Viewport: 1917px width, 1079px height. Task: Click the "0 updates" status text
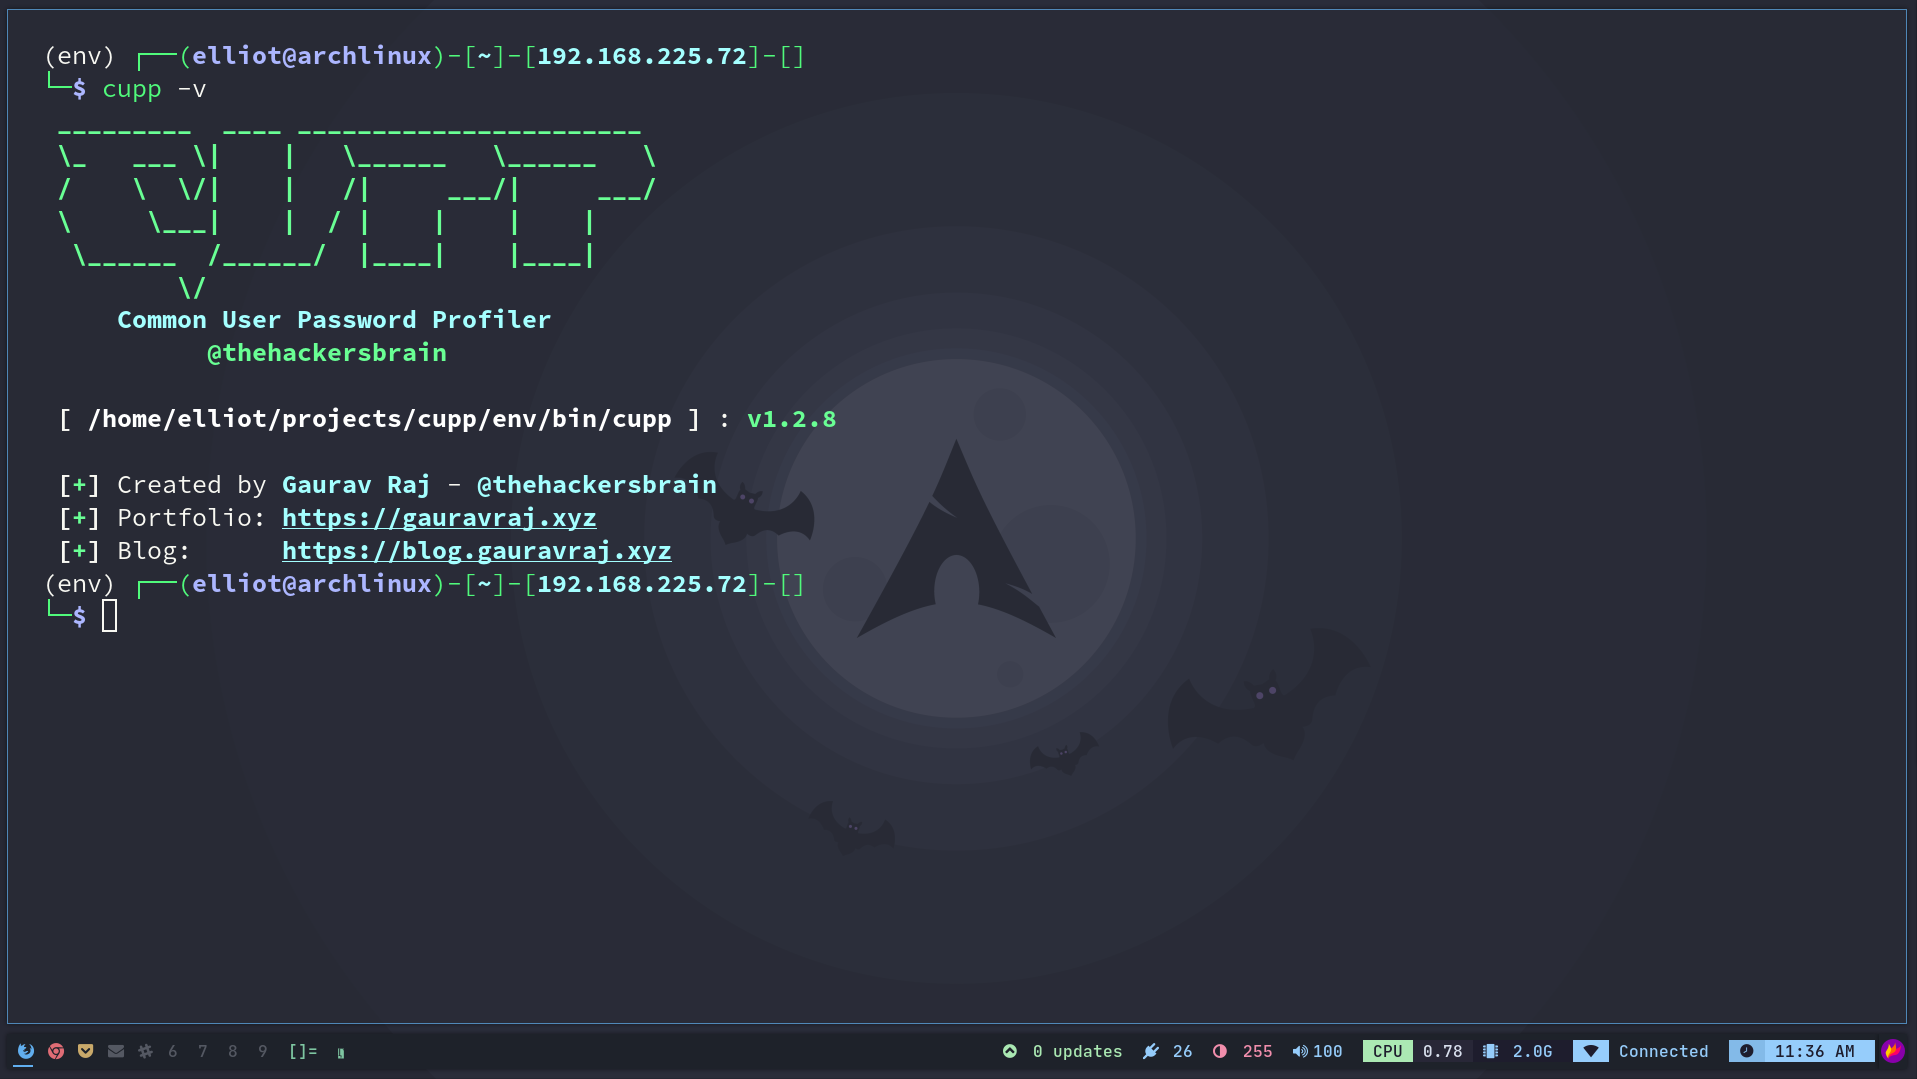1077,1051
